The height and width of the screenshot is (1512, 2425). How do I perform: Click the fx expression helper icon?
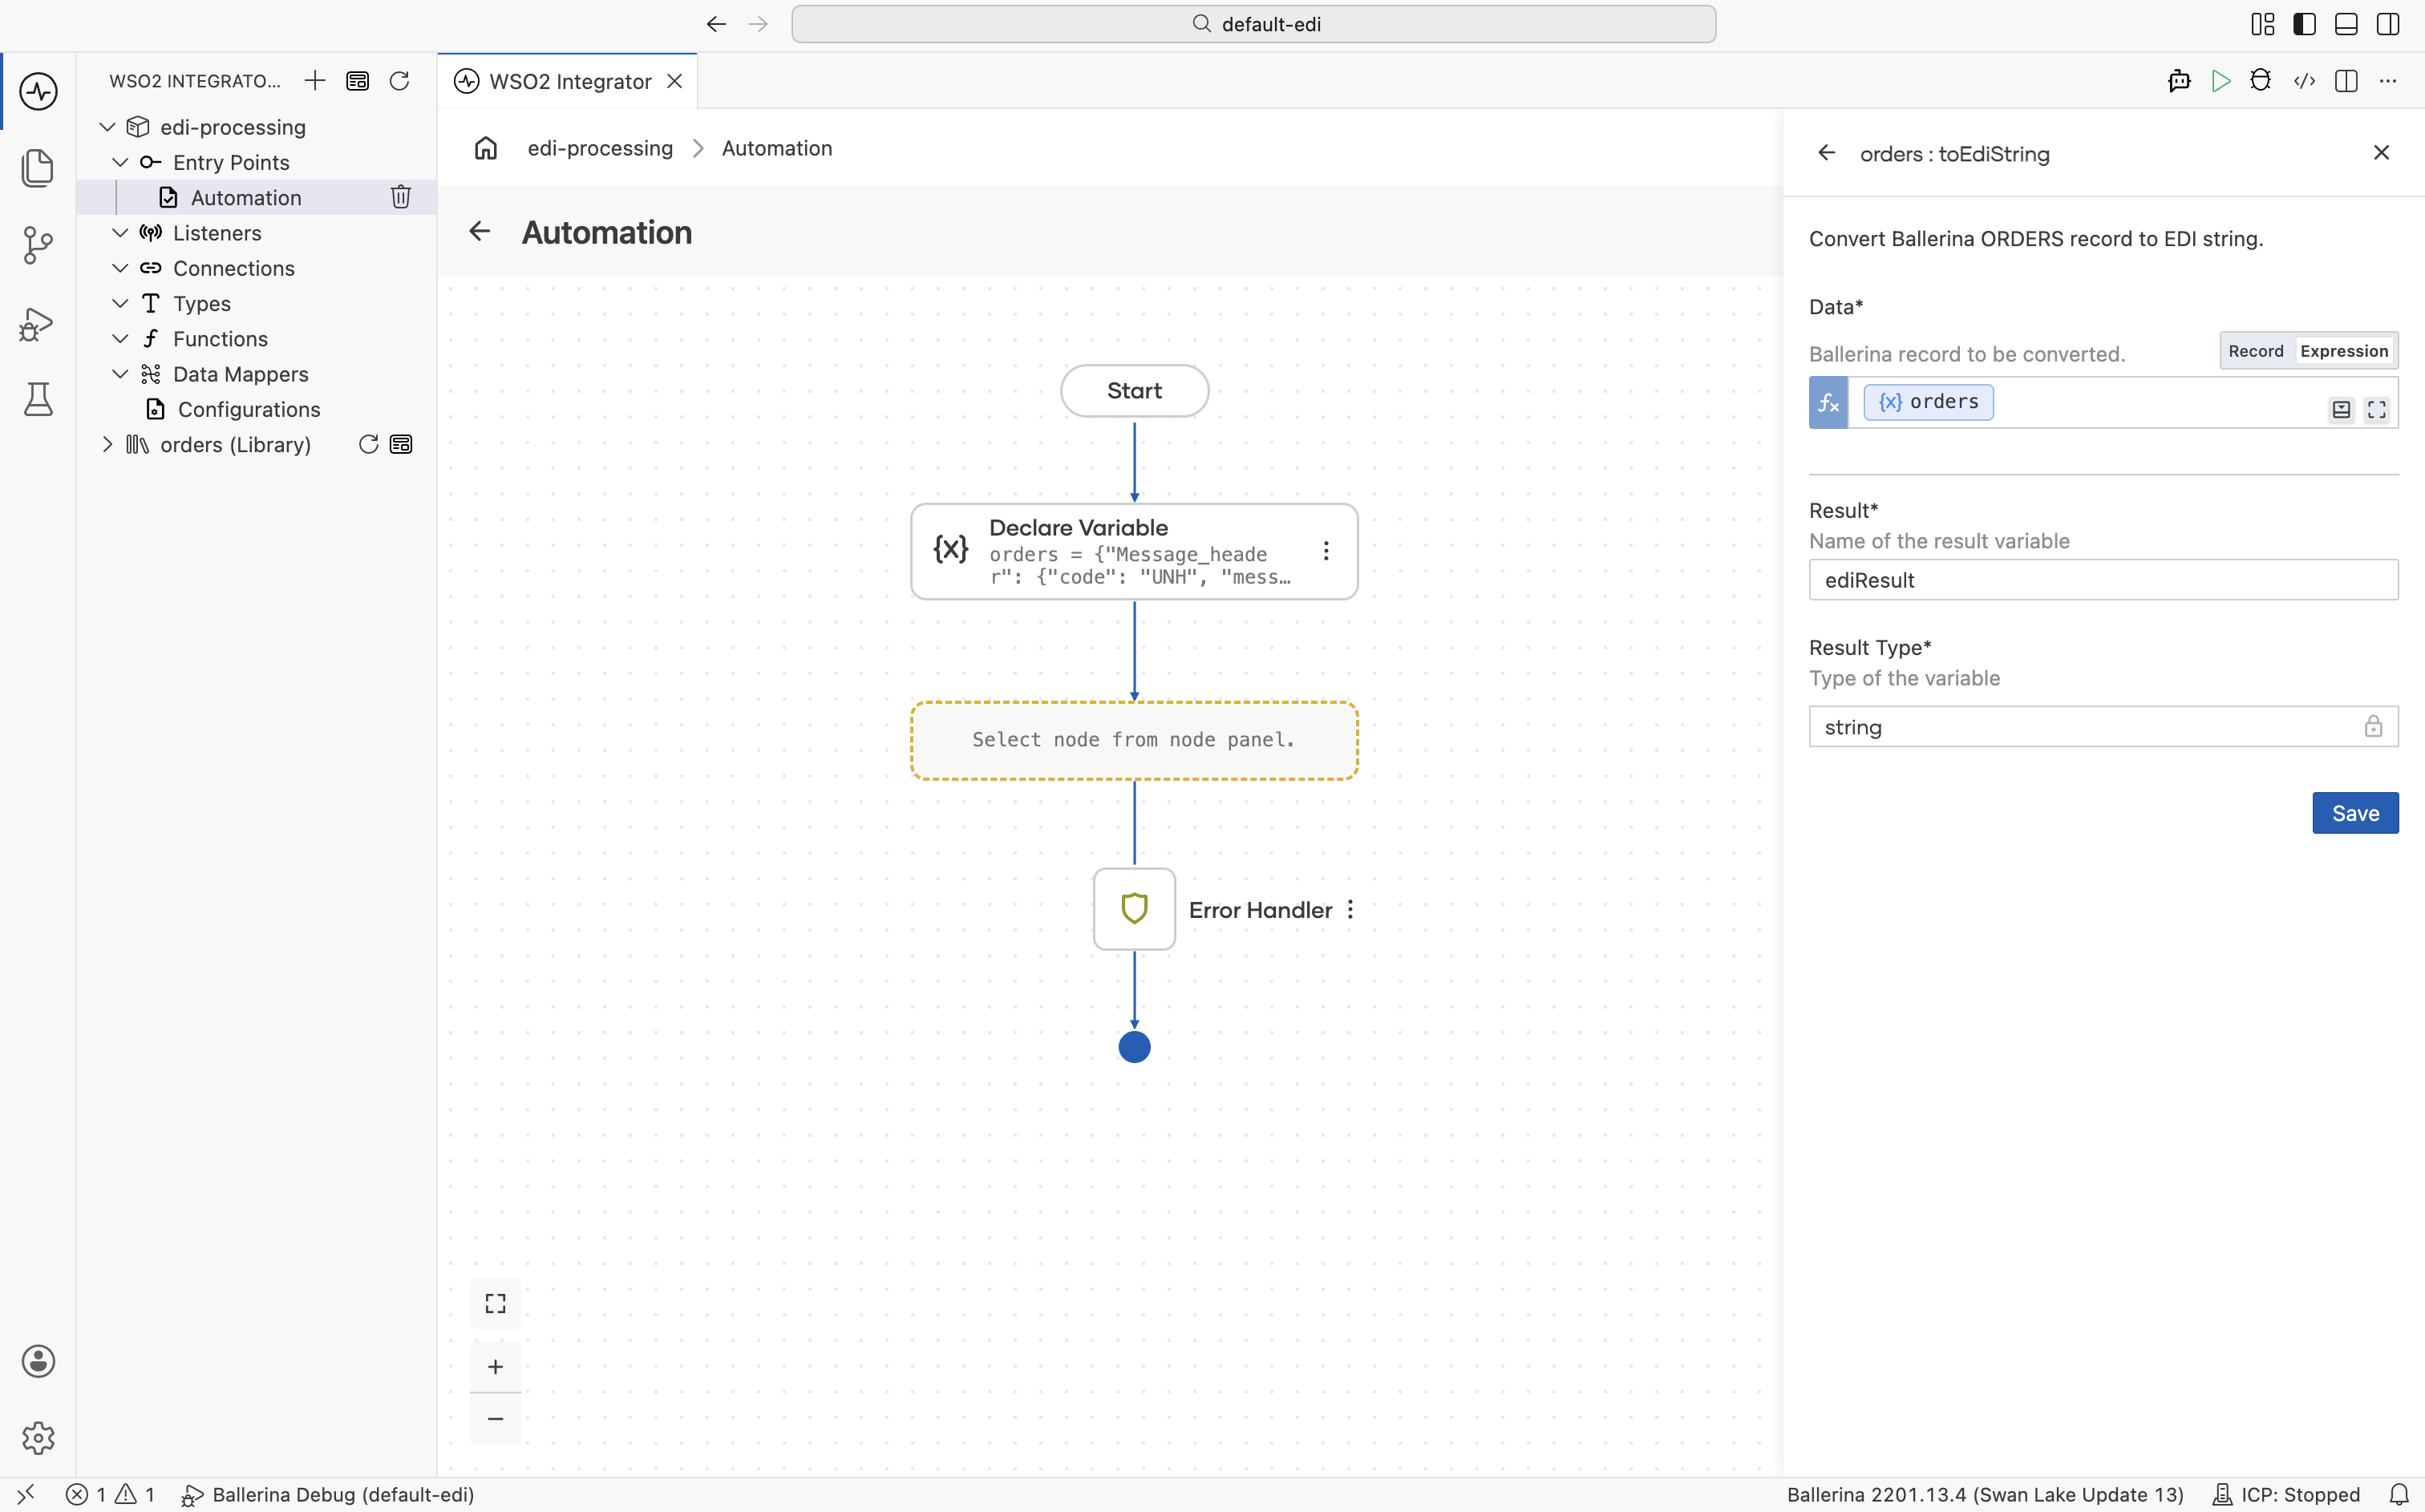[1828, 403]
